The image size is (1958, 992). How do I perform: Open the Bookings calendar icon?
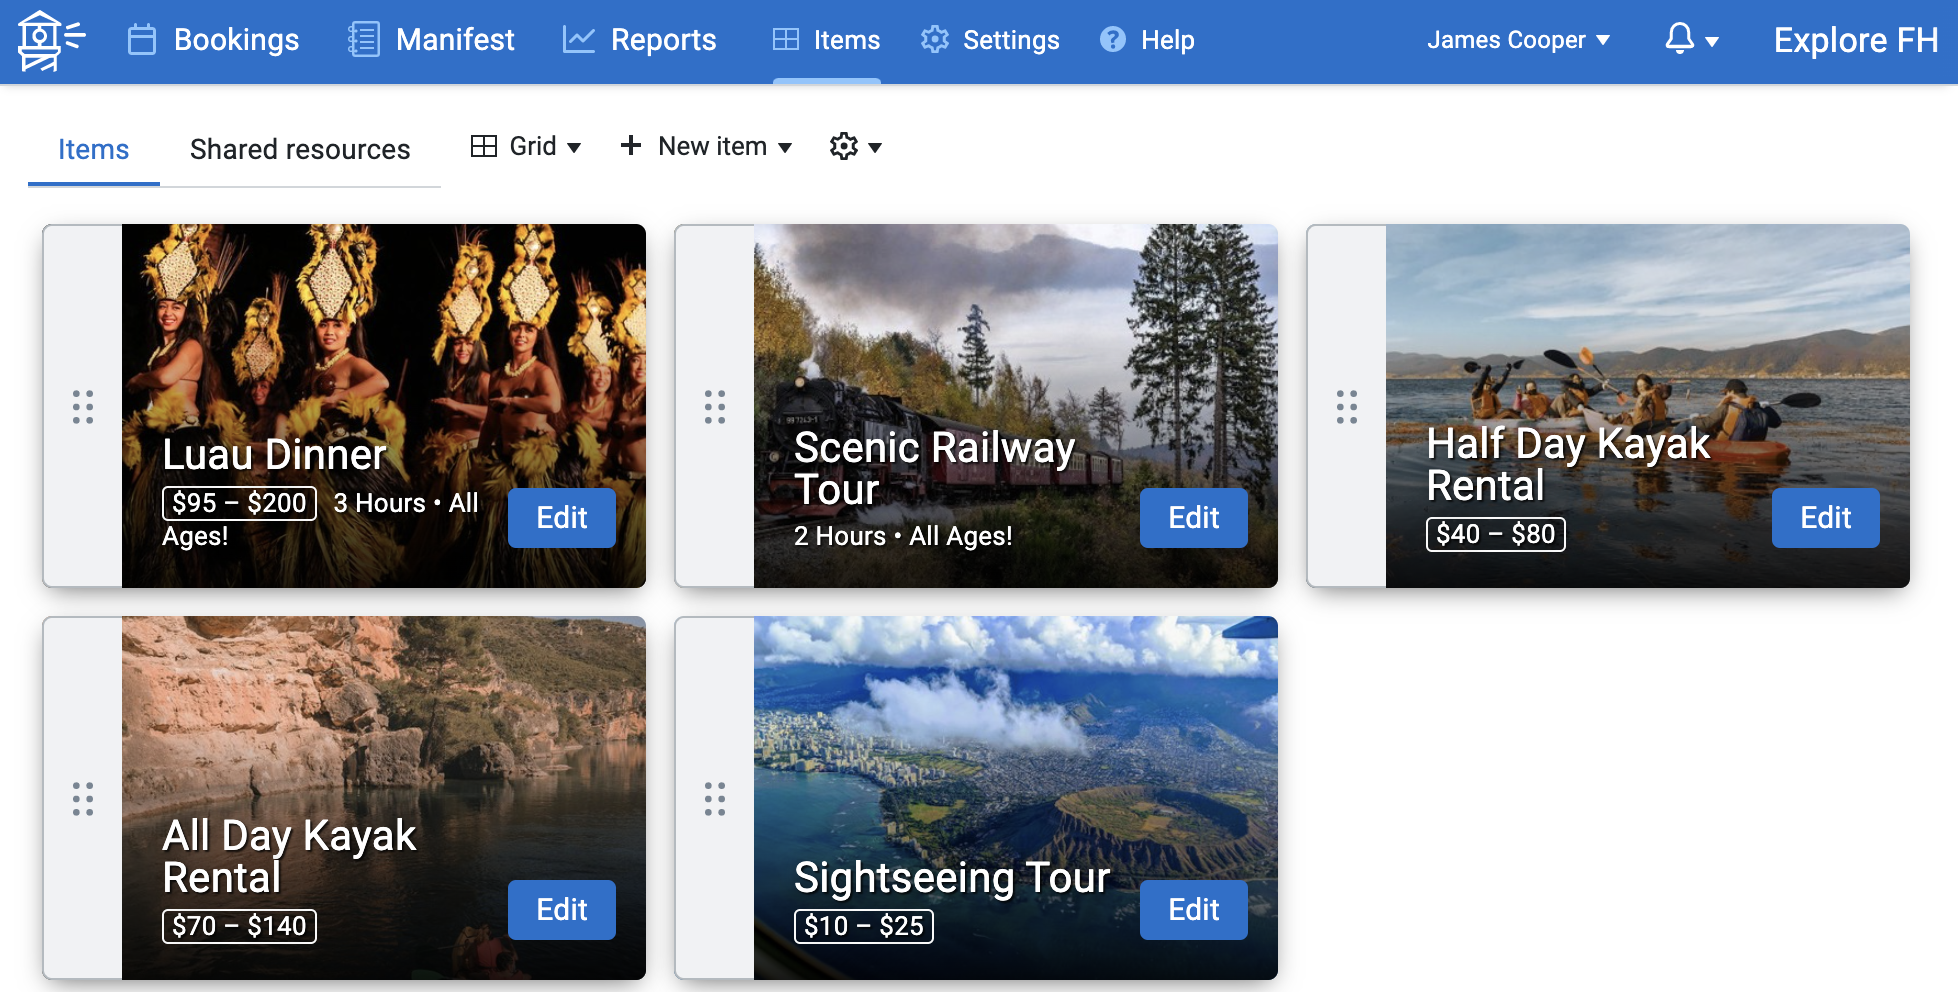pyautogui.click(x=141, y=40)
